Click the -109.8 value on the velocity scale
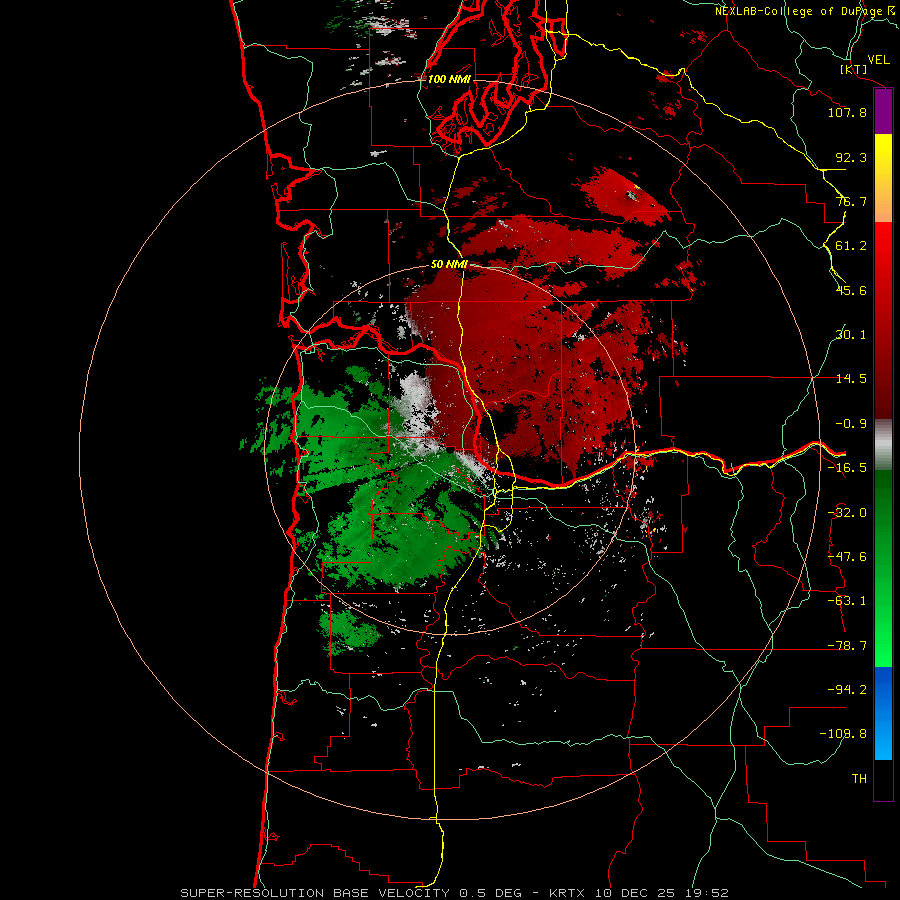Viewport: 900px width, 900px height. pyautogui.click(x=843, y=734)
